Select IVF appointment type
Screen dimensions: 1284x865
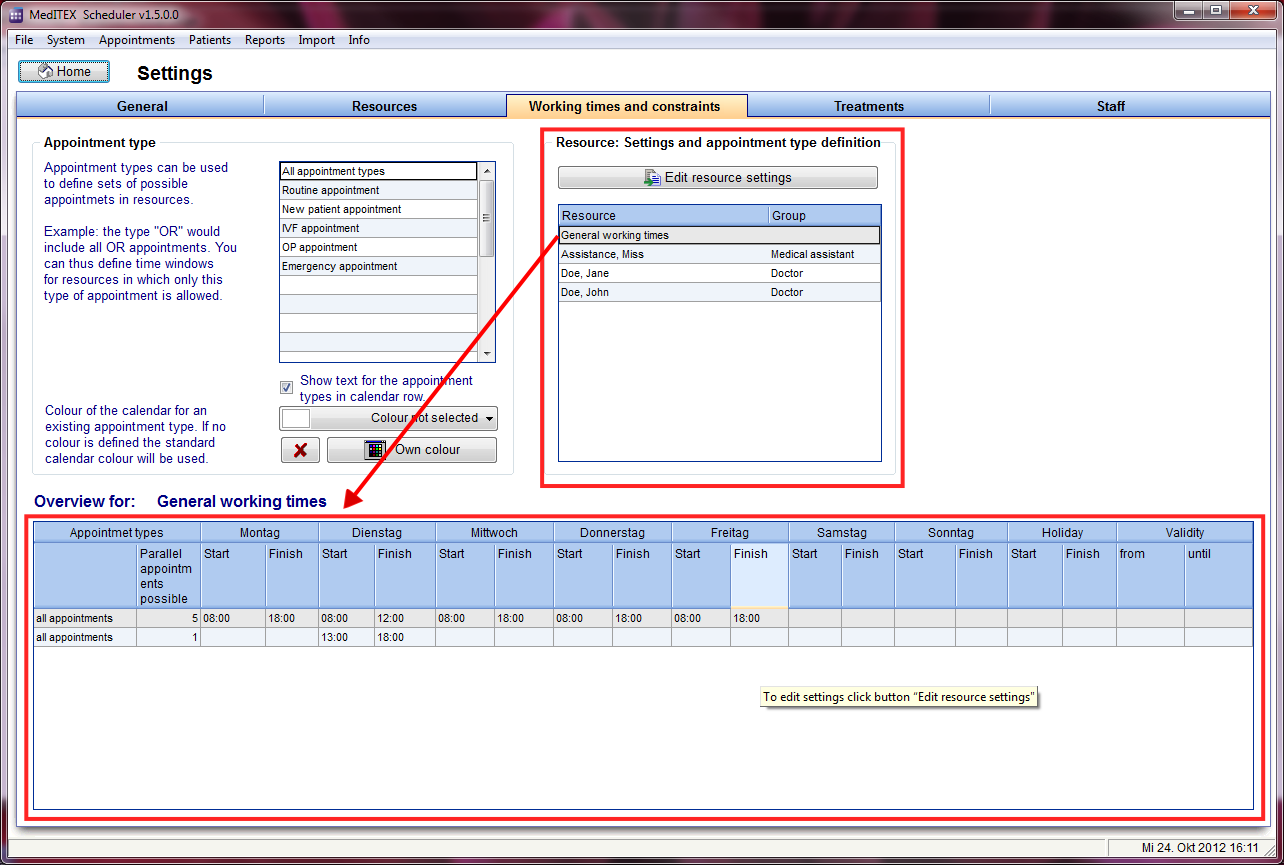pos(378,228)
